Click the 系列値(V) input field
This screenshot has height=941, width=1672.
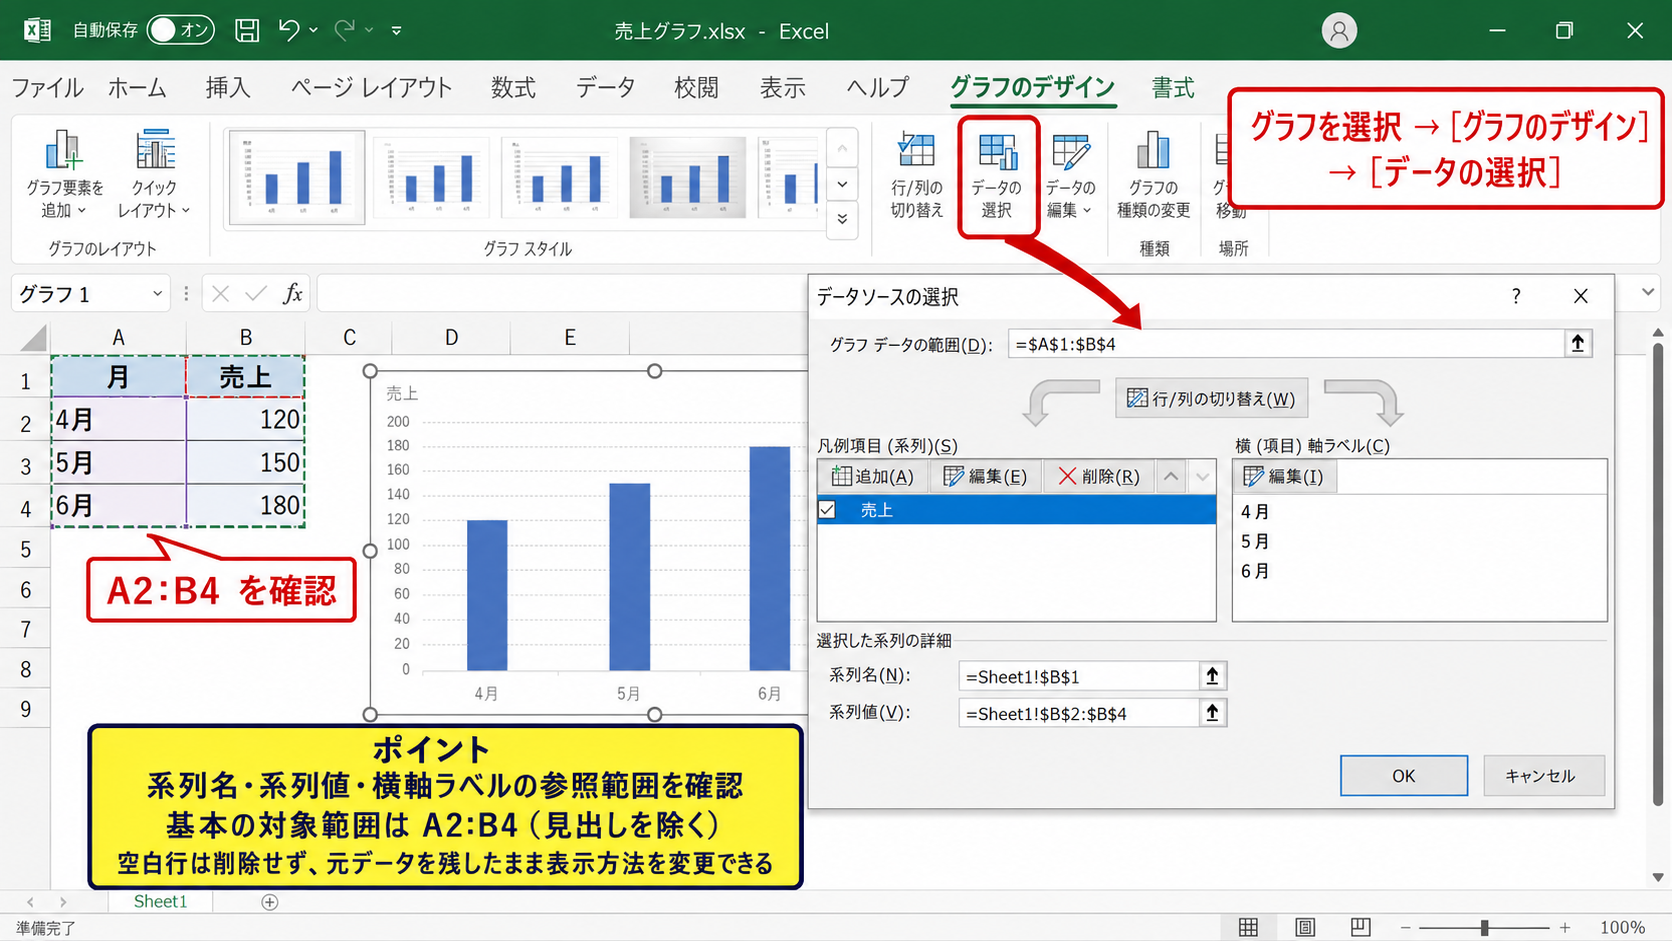[1078, 713]
